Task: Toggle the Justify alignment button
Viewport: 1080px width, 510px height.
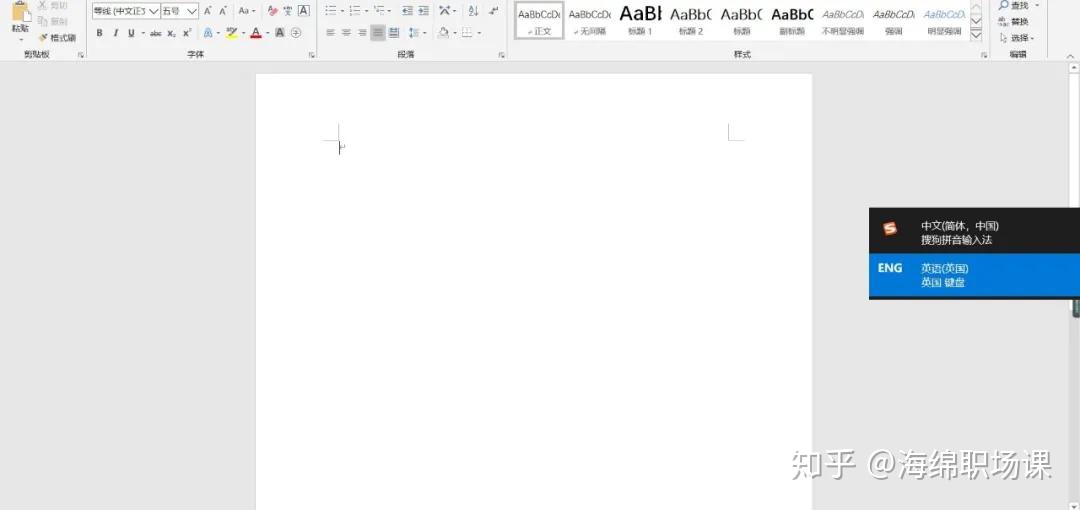Action: click(377, 33)
